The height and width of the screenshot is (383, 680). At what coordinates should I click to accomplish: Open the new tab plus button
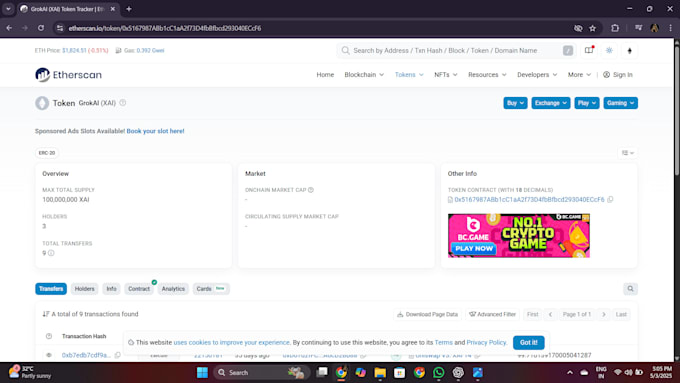coord(129,9)
